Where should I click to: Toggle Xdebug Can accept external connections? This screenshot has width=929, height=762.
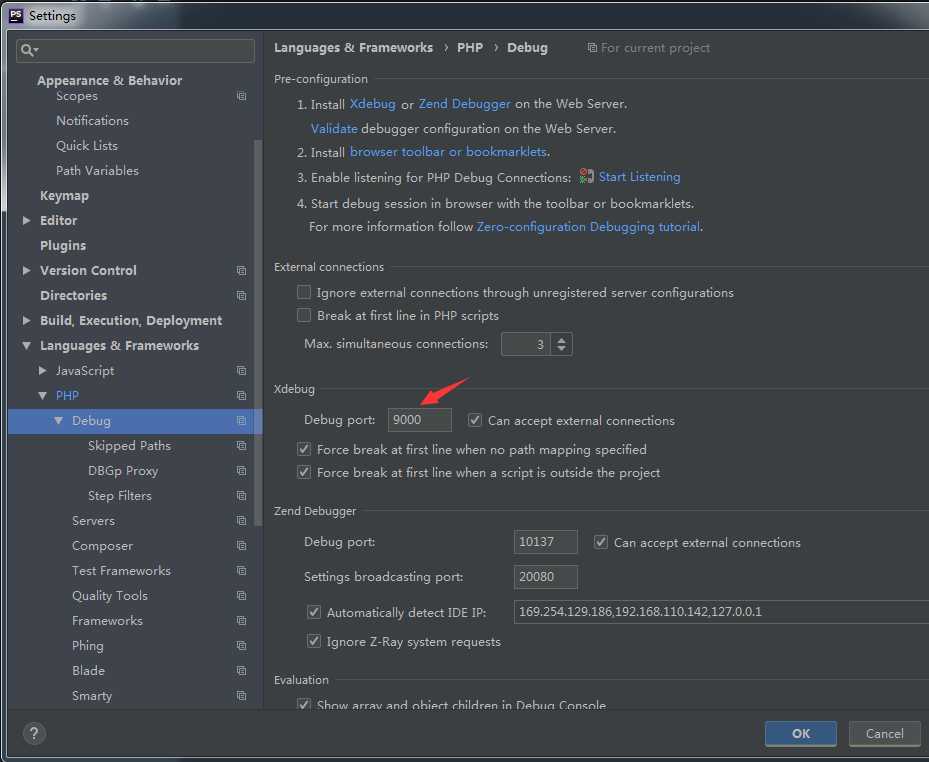point(475,420)
